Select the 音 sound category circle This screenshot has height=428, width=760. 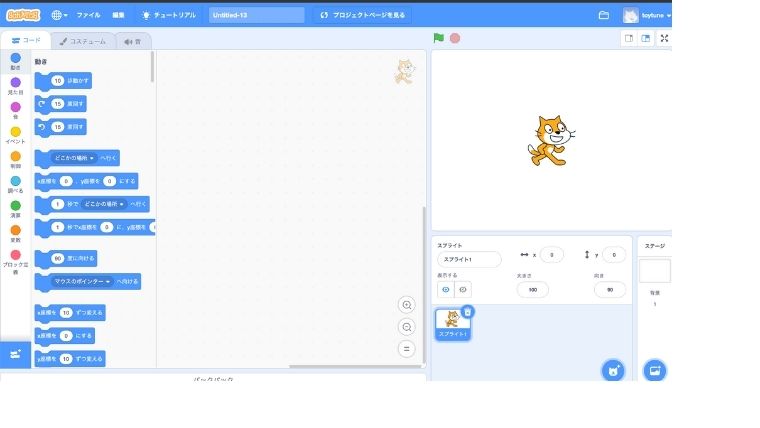pos(16,107)
